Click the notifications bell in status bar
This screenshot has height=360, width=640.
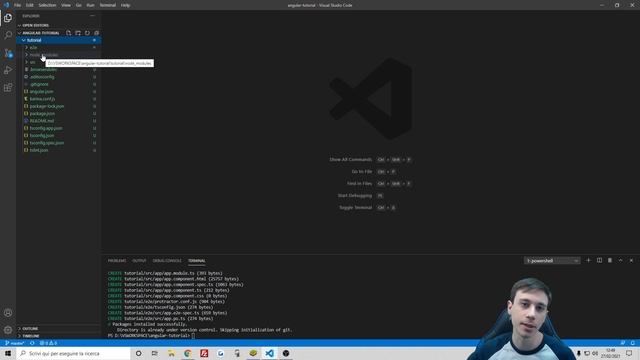point(633,343)
